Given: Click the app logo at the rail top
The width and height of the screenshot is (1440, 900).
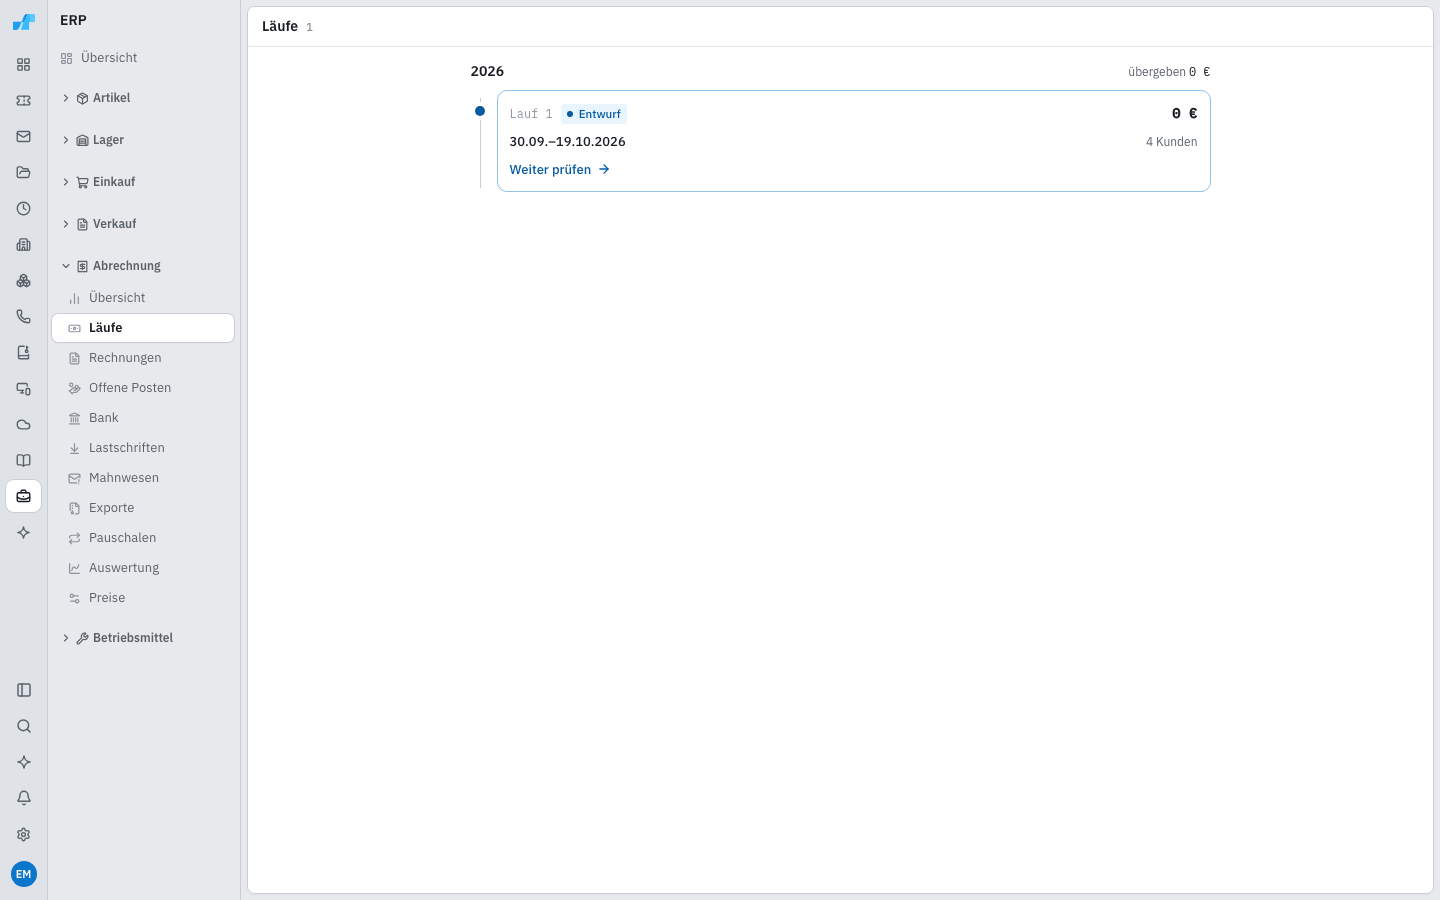Looking at the screenshot, I should (x=24, y=22).
